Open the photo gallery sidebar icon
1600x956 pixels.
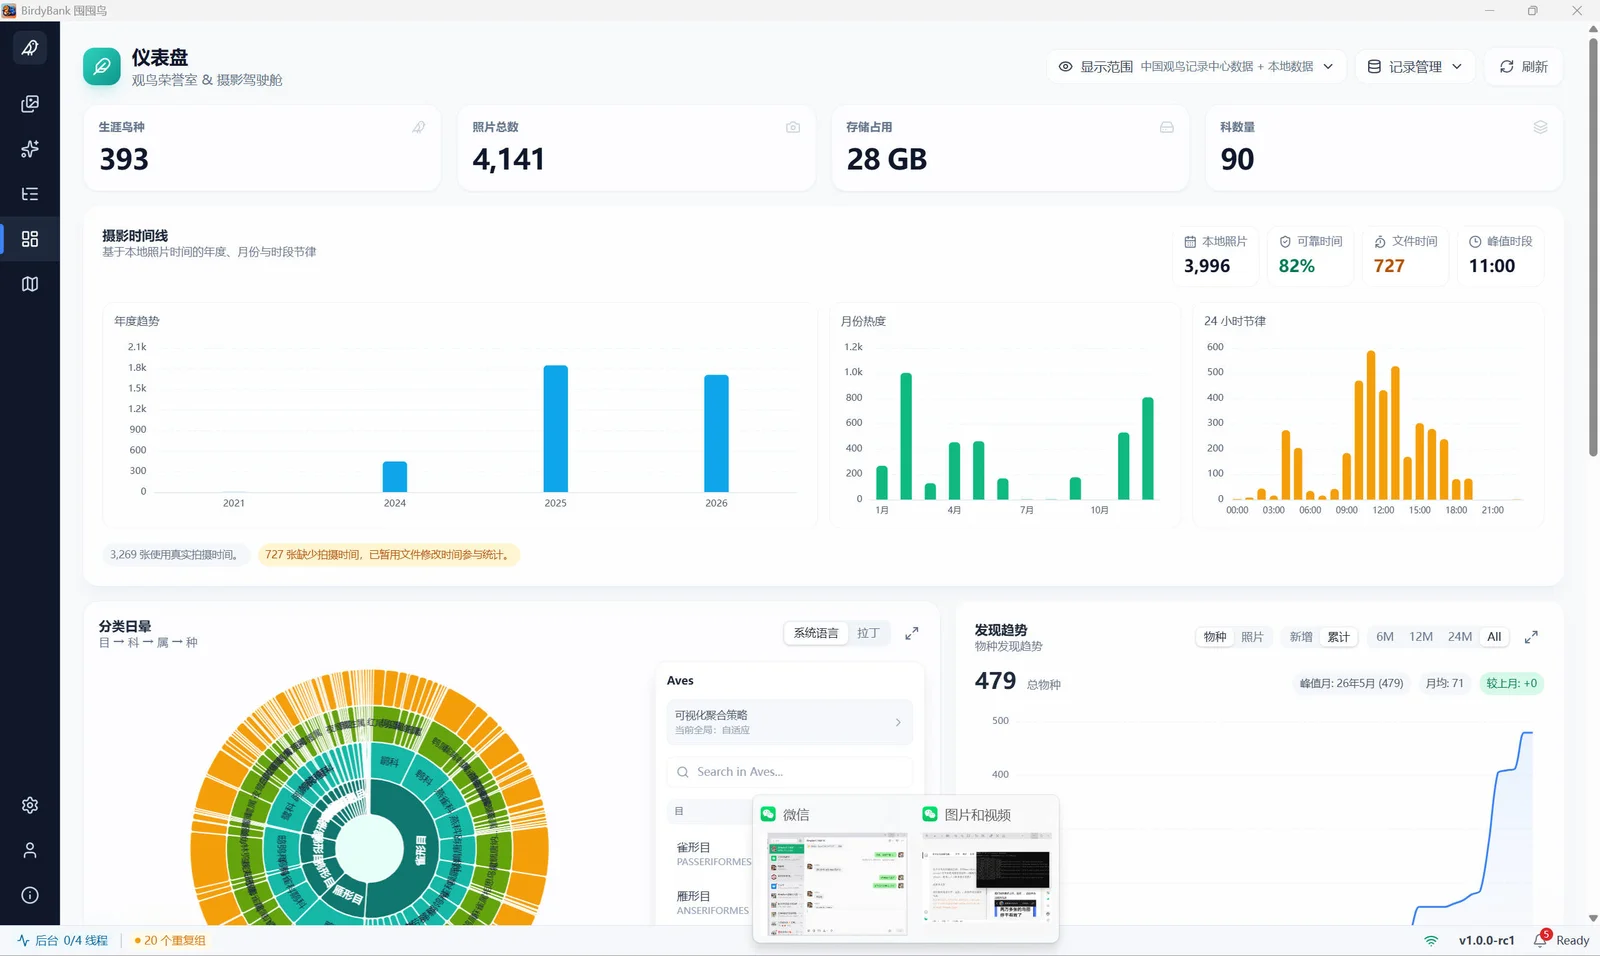click(30, 104)
